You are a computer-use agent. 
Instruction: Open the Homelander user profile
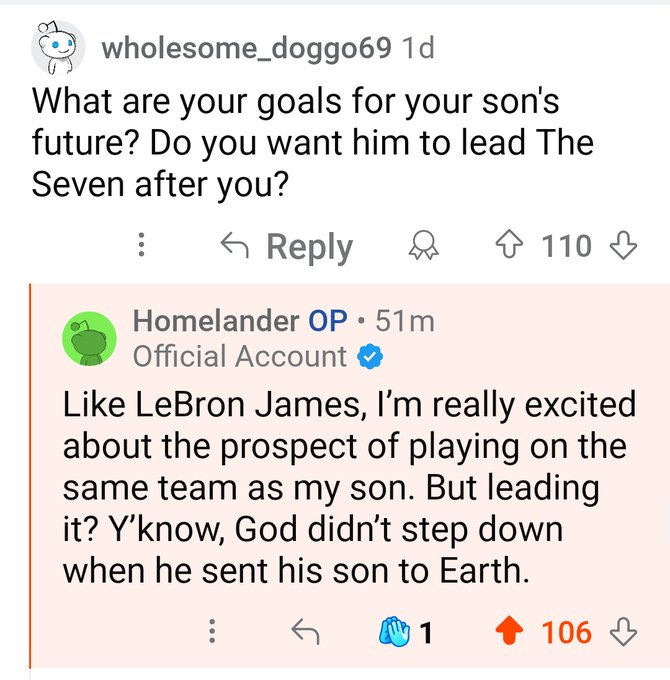[215, 321]
